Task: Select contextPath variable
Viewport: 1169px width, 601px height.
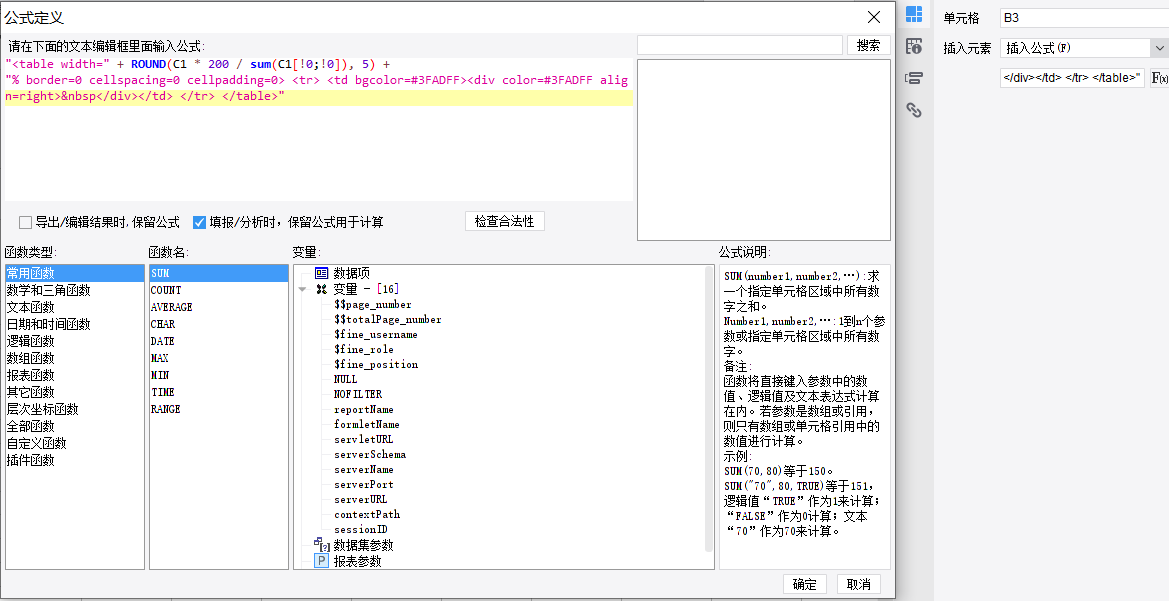Action: pos(367,515)
